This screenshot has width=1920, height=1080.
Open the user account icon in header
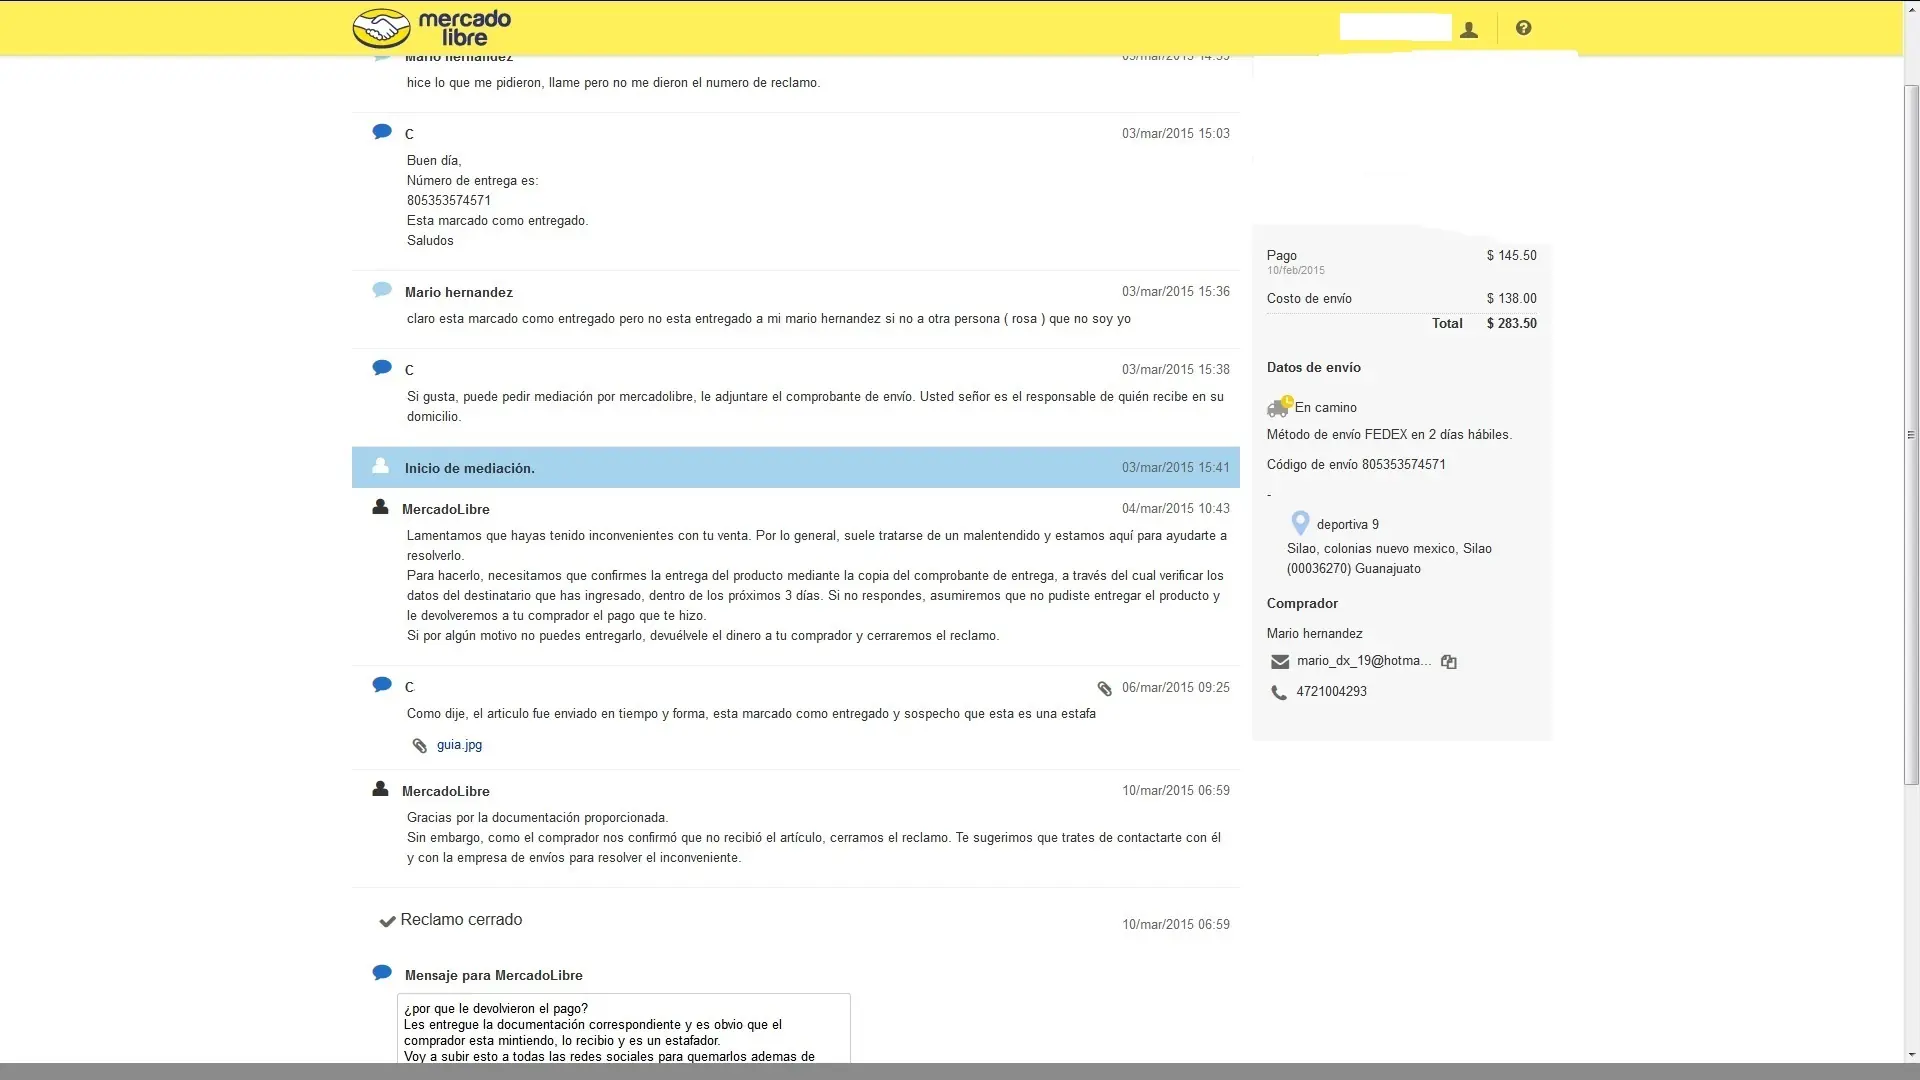(x=1469, y=29)
